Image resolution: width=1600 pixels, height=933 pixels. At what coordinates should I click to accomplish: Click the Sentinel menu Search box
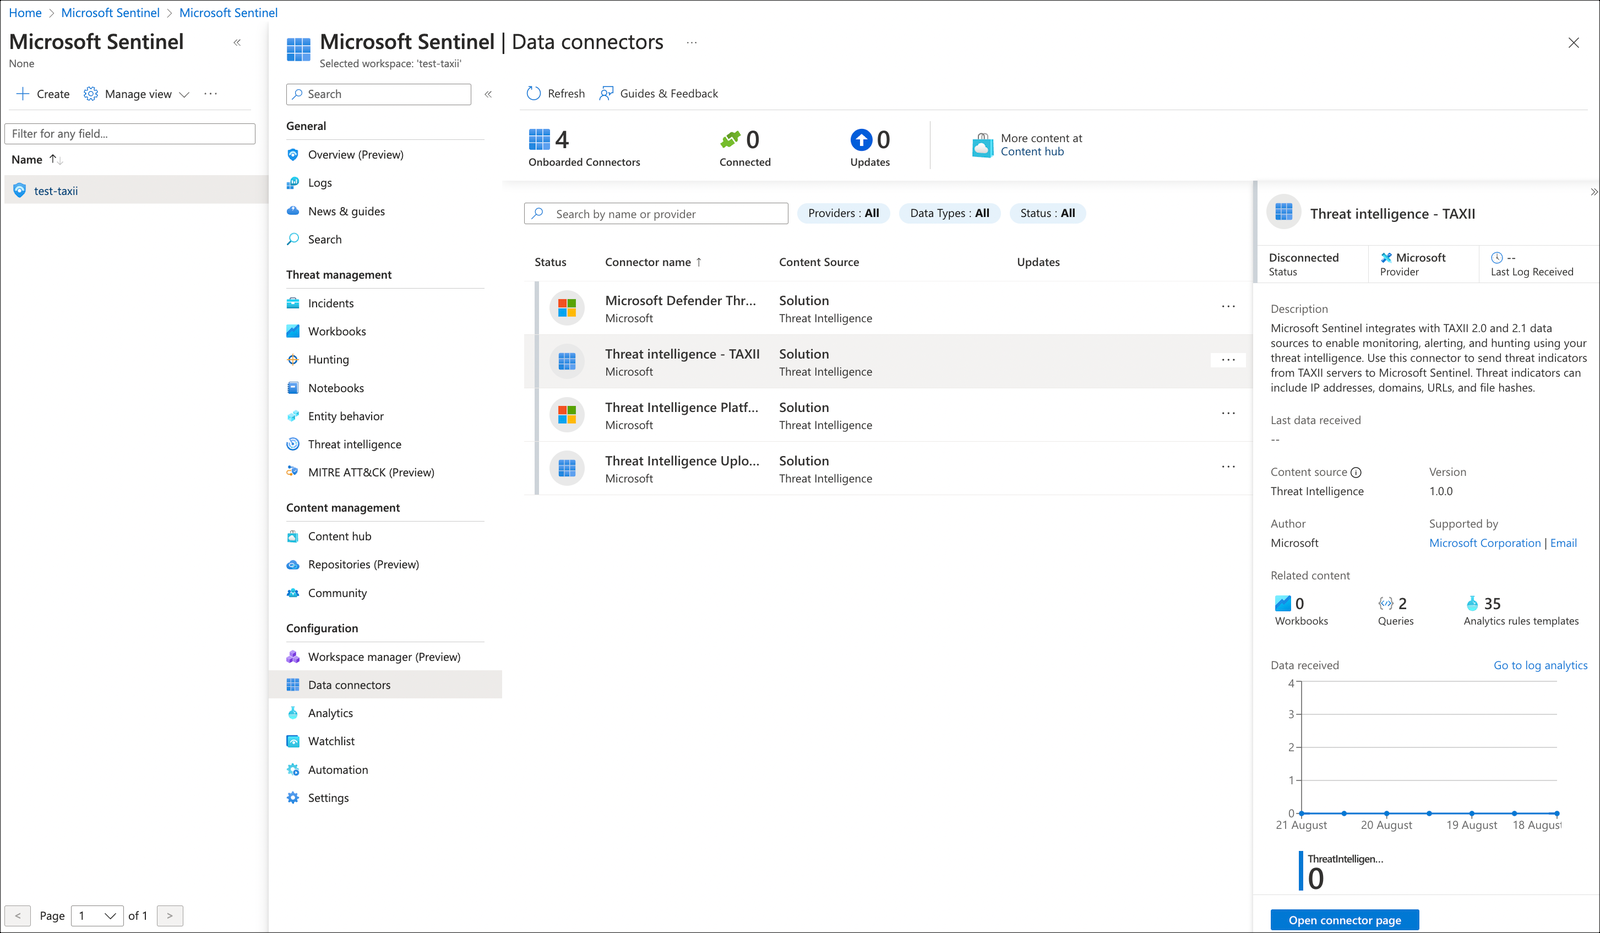tap(378, 94)
